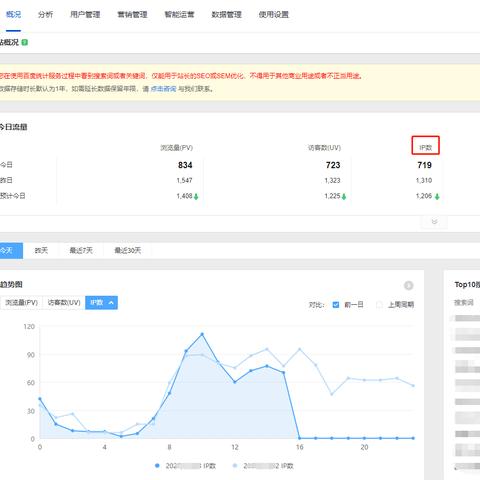Open the 搜索词 tab in Top10 panel

pos(464,303)
